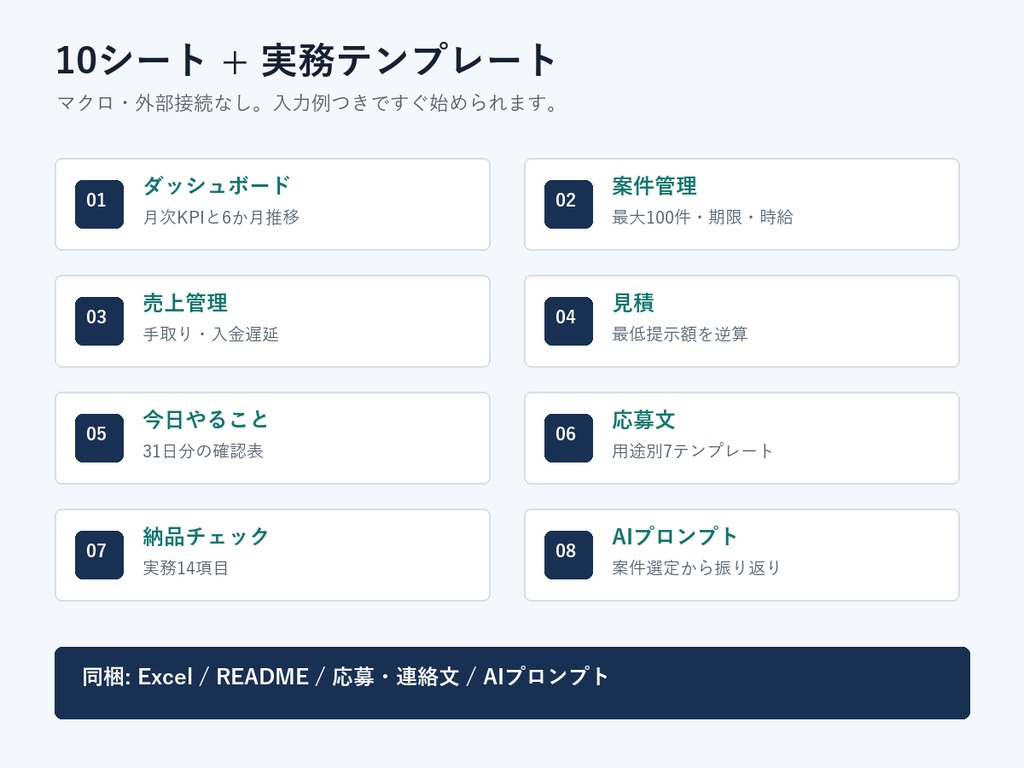Select the 売上管理 card title
Viewport: 1024px width, 768px height.
tap(185, 303)
